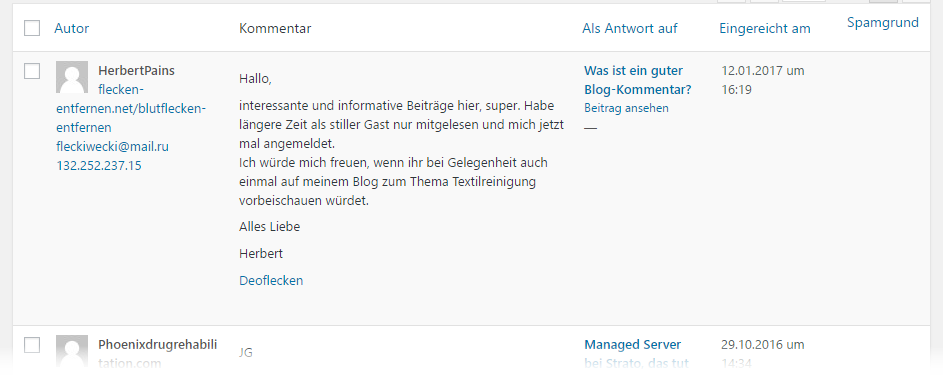Select the Phoenixdrugrehabilitation comment checkbox

coord(32,345)
